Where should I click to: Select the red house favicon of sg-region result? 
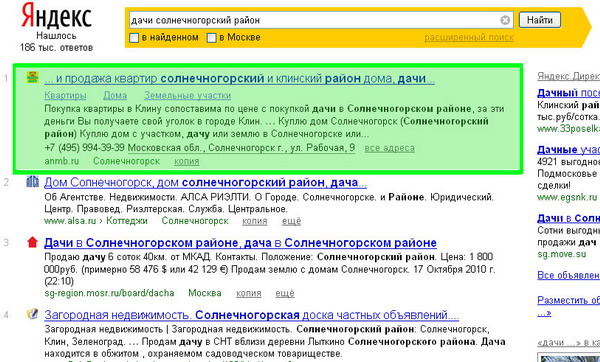tap(33, 242)
